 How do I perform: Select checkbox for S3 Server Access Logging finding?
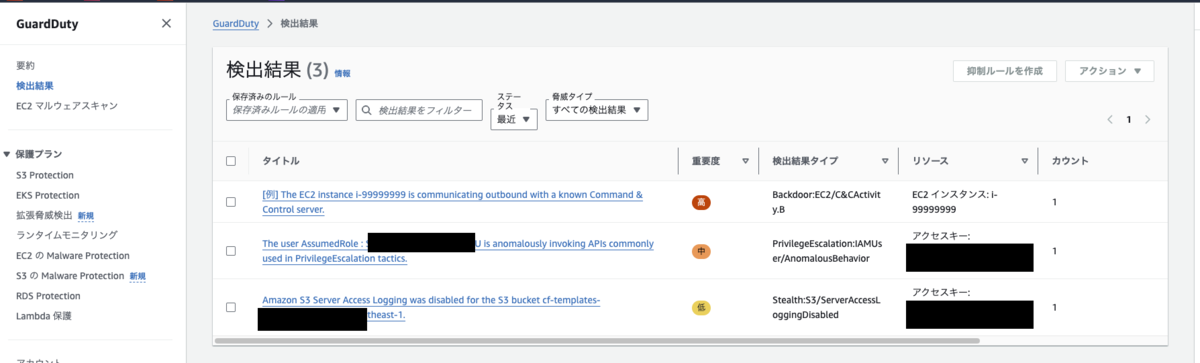pyautogui.click(x=231, y=307)
